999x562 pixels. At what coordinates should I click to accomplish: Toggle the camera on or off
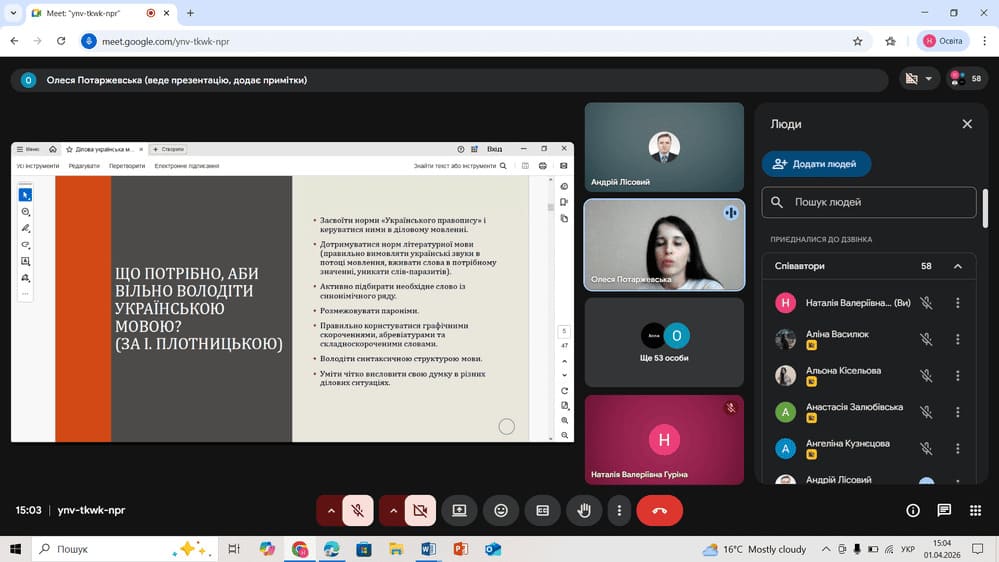click(420, 510)
